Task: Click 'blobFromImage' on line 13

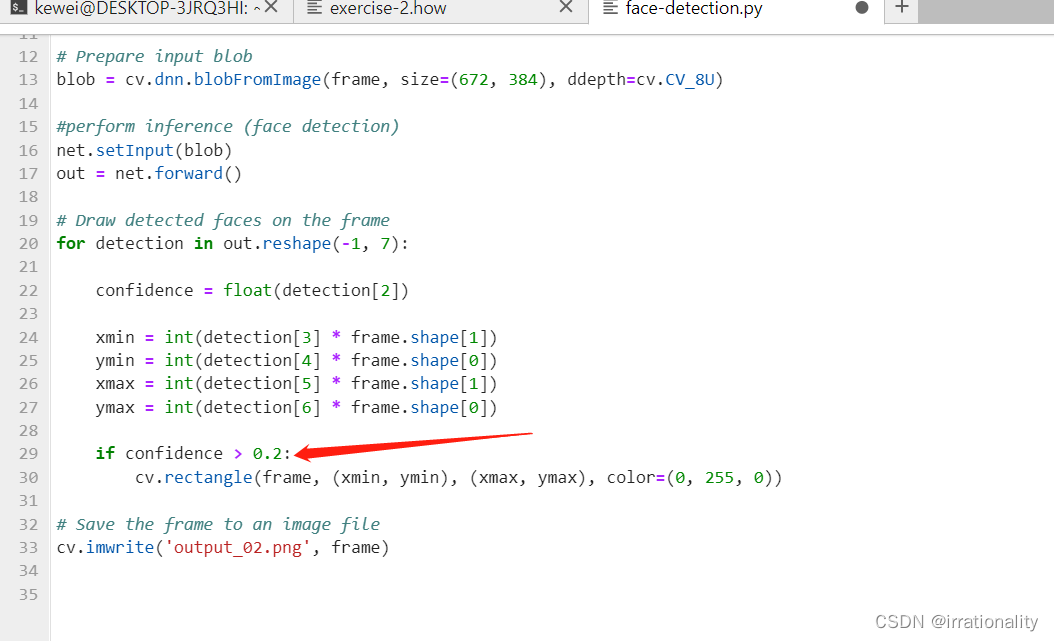Action: click(x=257, y=80)
